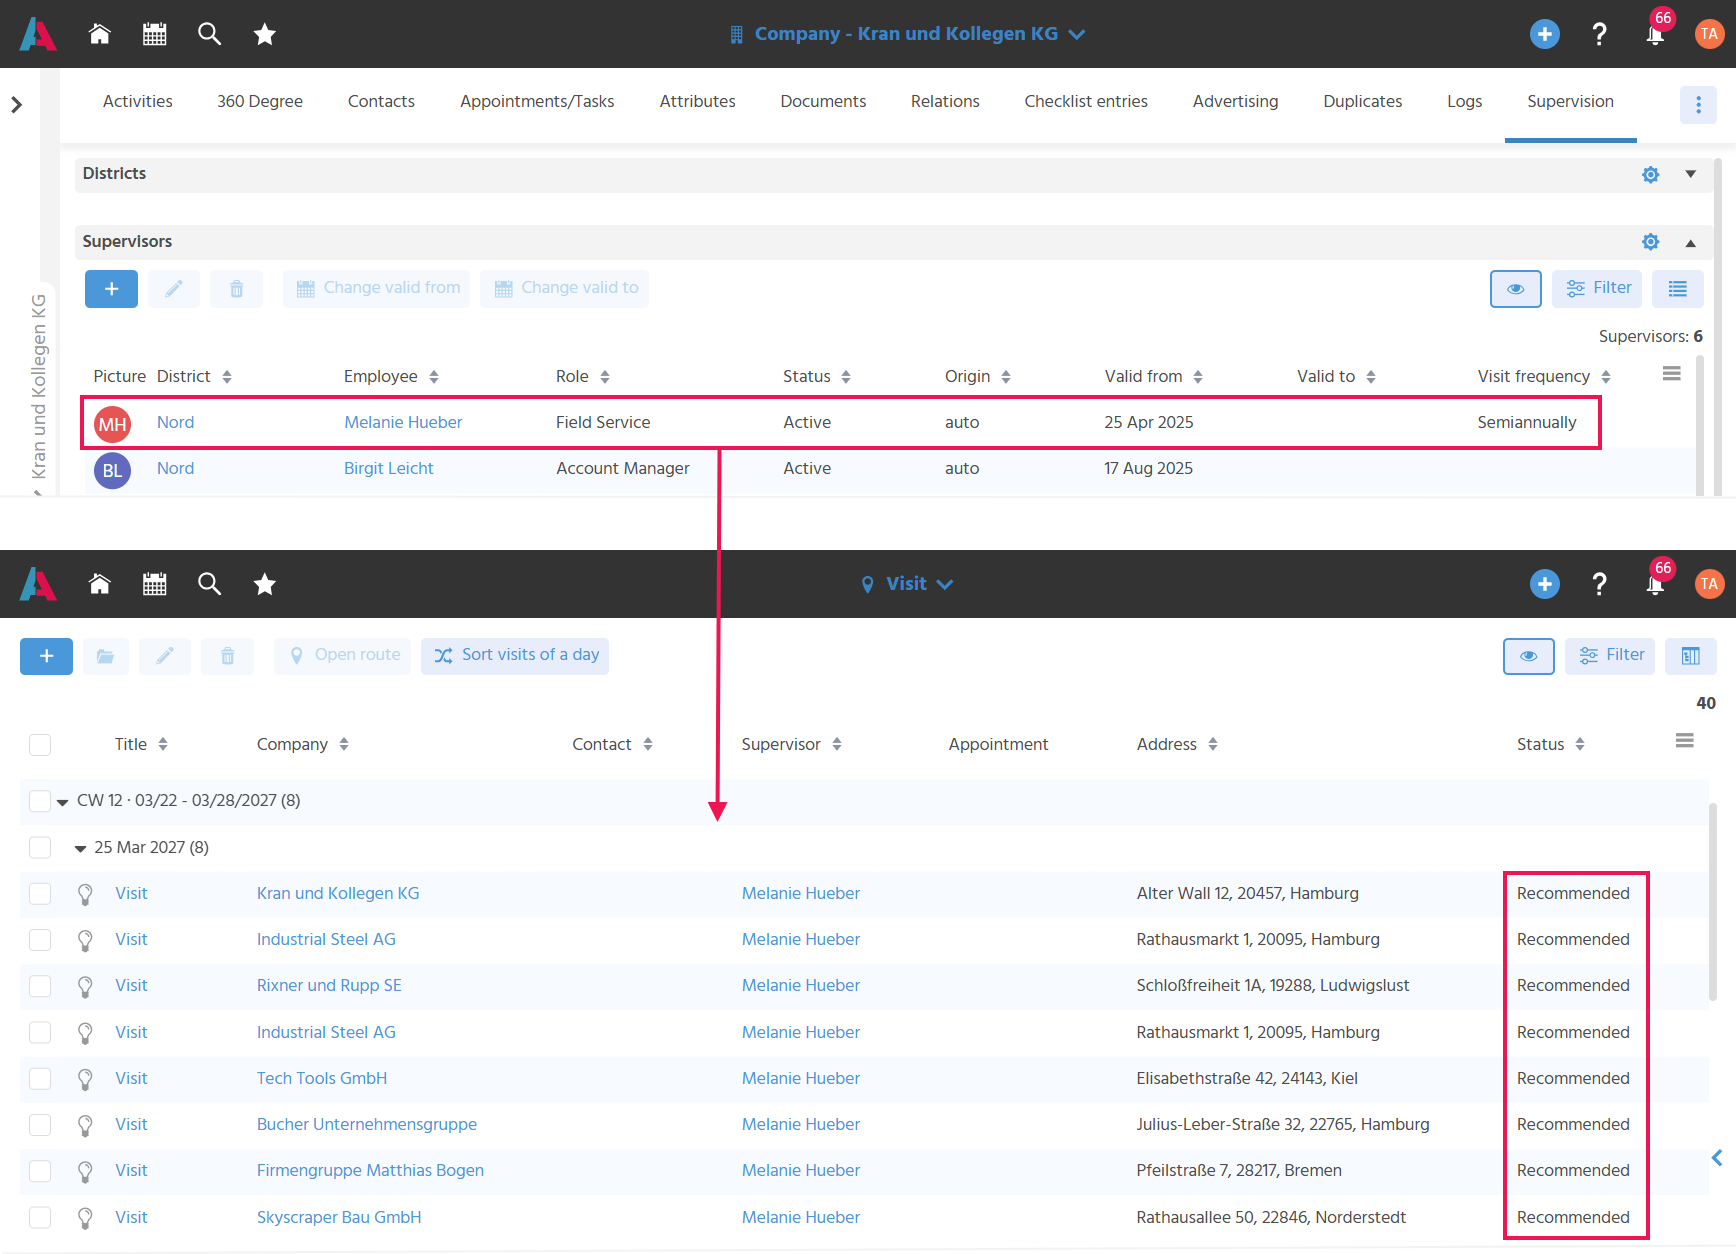Open the calendar icon in the Company header

pos(155,34)
